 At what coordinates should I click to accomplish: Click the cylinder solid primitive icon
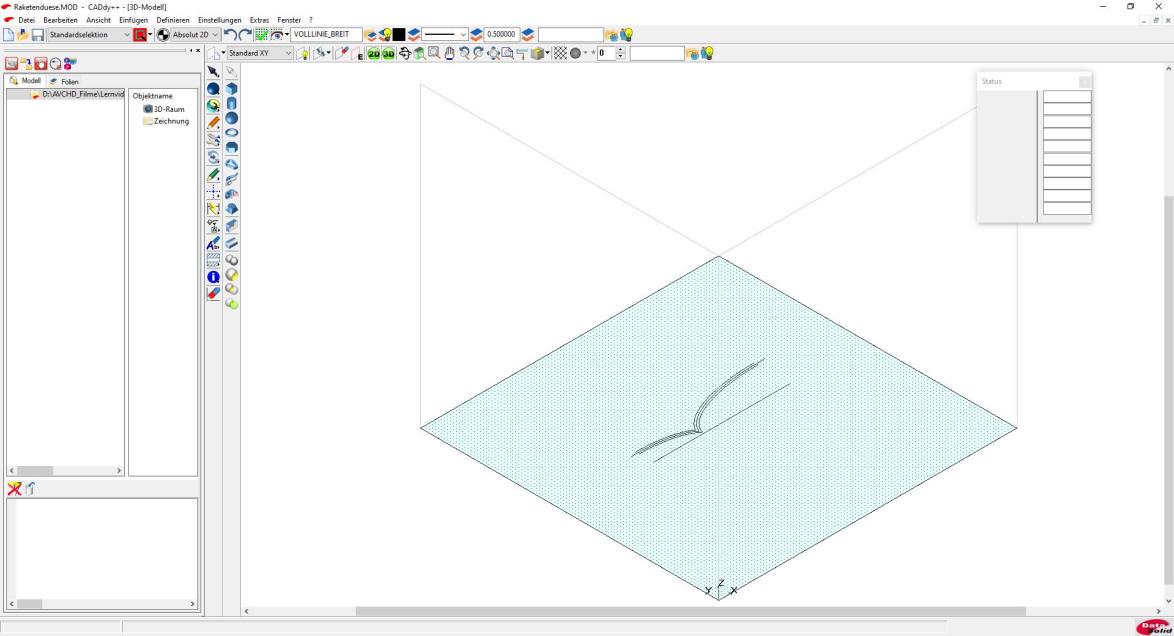point(231,103)
